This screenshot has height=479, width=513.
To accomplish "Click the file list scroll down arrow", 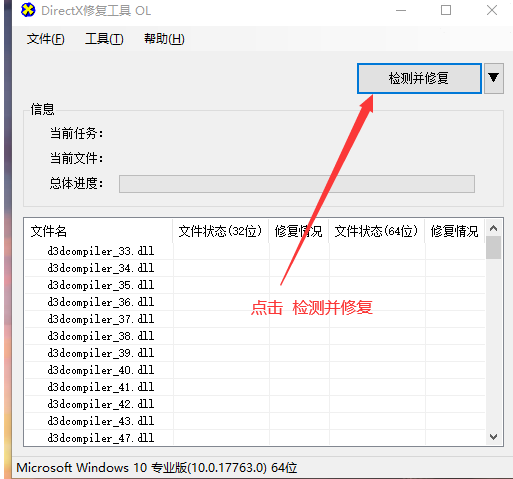I will 494,436.
